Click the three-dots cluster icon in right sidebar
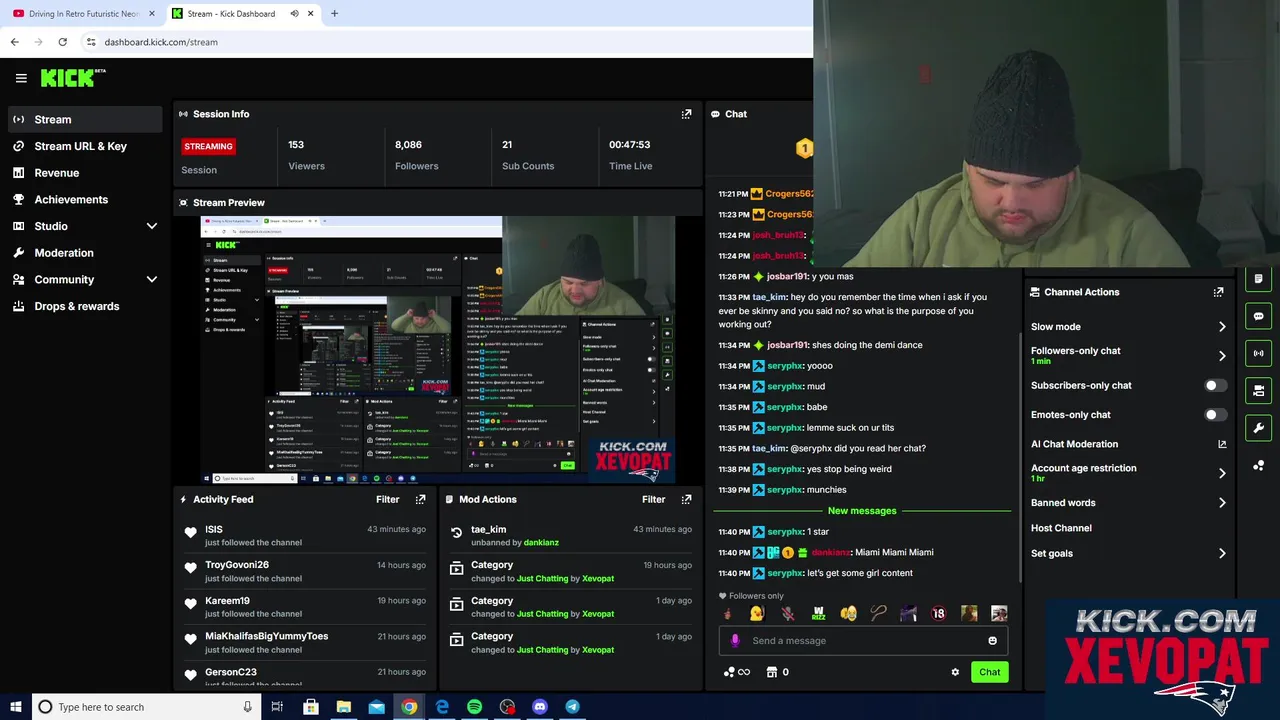This screenshot has width=1280, height=720. coord(1258,466)
